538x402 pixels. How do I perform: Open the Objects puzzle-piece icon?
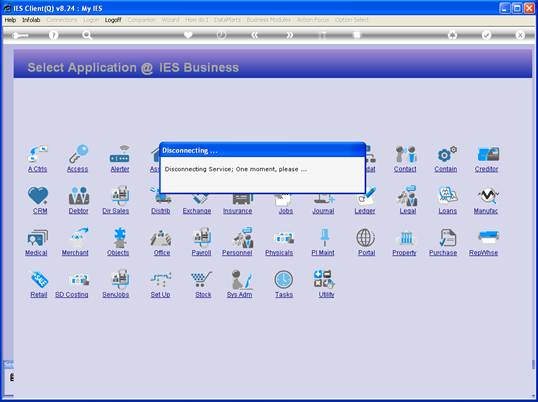120,237
